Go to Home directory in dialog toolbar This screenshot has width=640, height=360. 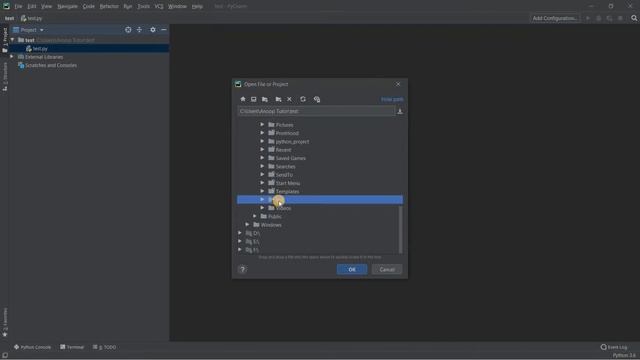point(243,99)
